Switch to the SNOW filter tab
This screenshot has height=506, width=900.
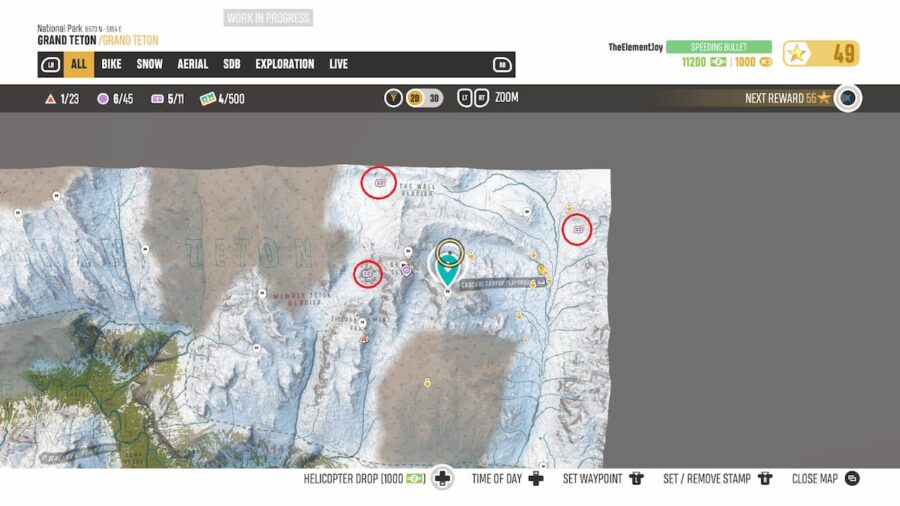(x=149, y=64)
